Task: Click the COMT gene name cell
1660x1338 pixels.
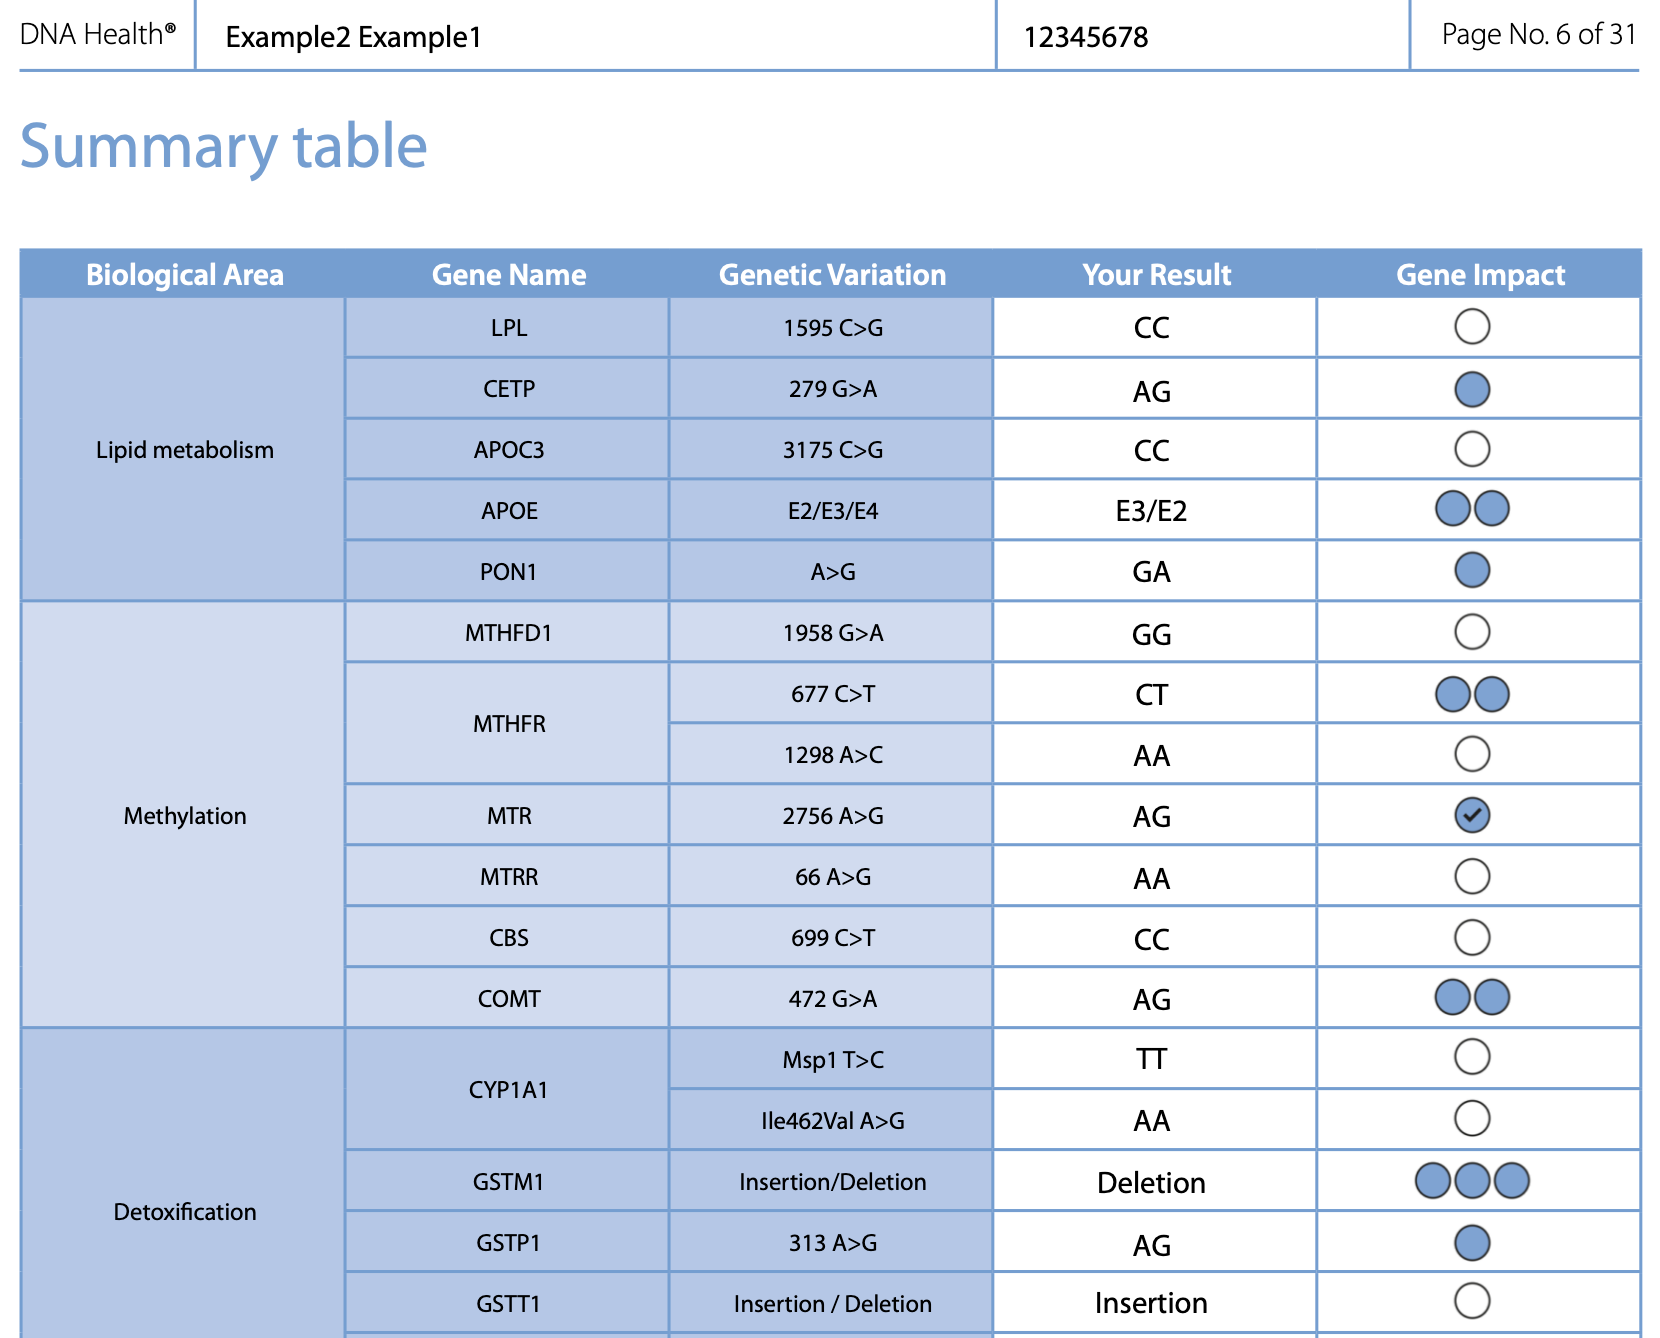Action: pos(509,999)
